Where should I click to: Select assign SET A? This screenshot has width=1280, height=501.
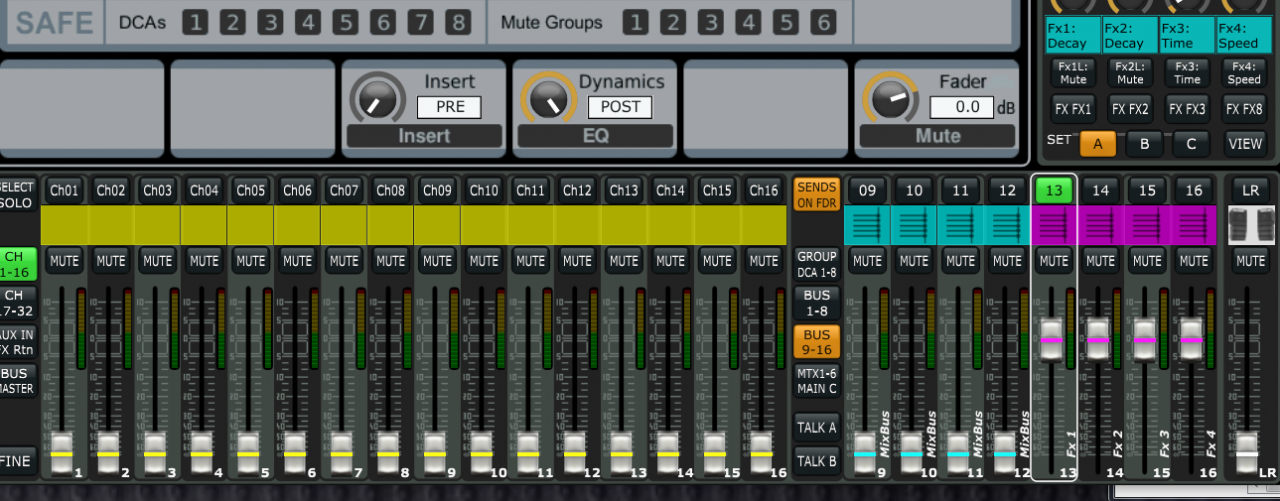tap(1097, 143)
